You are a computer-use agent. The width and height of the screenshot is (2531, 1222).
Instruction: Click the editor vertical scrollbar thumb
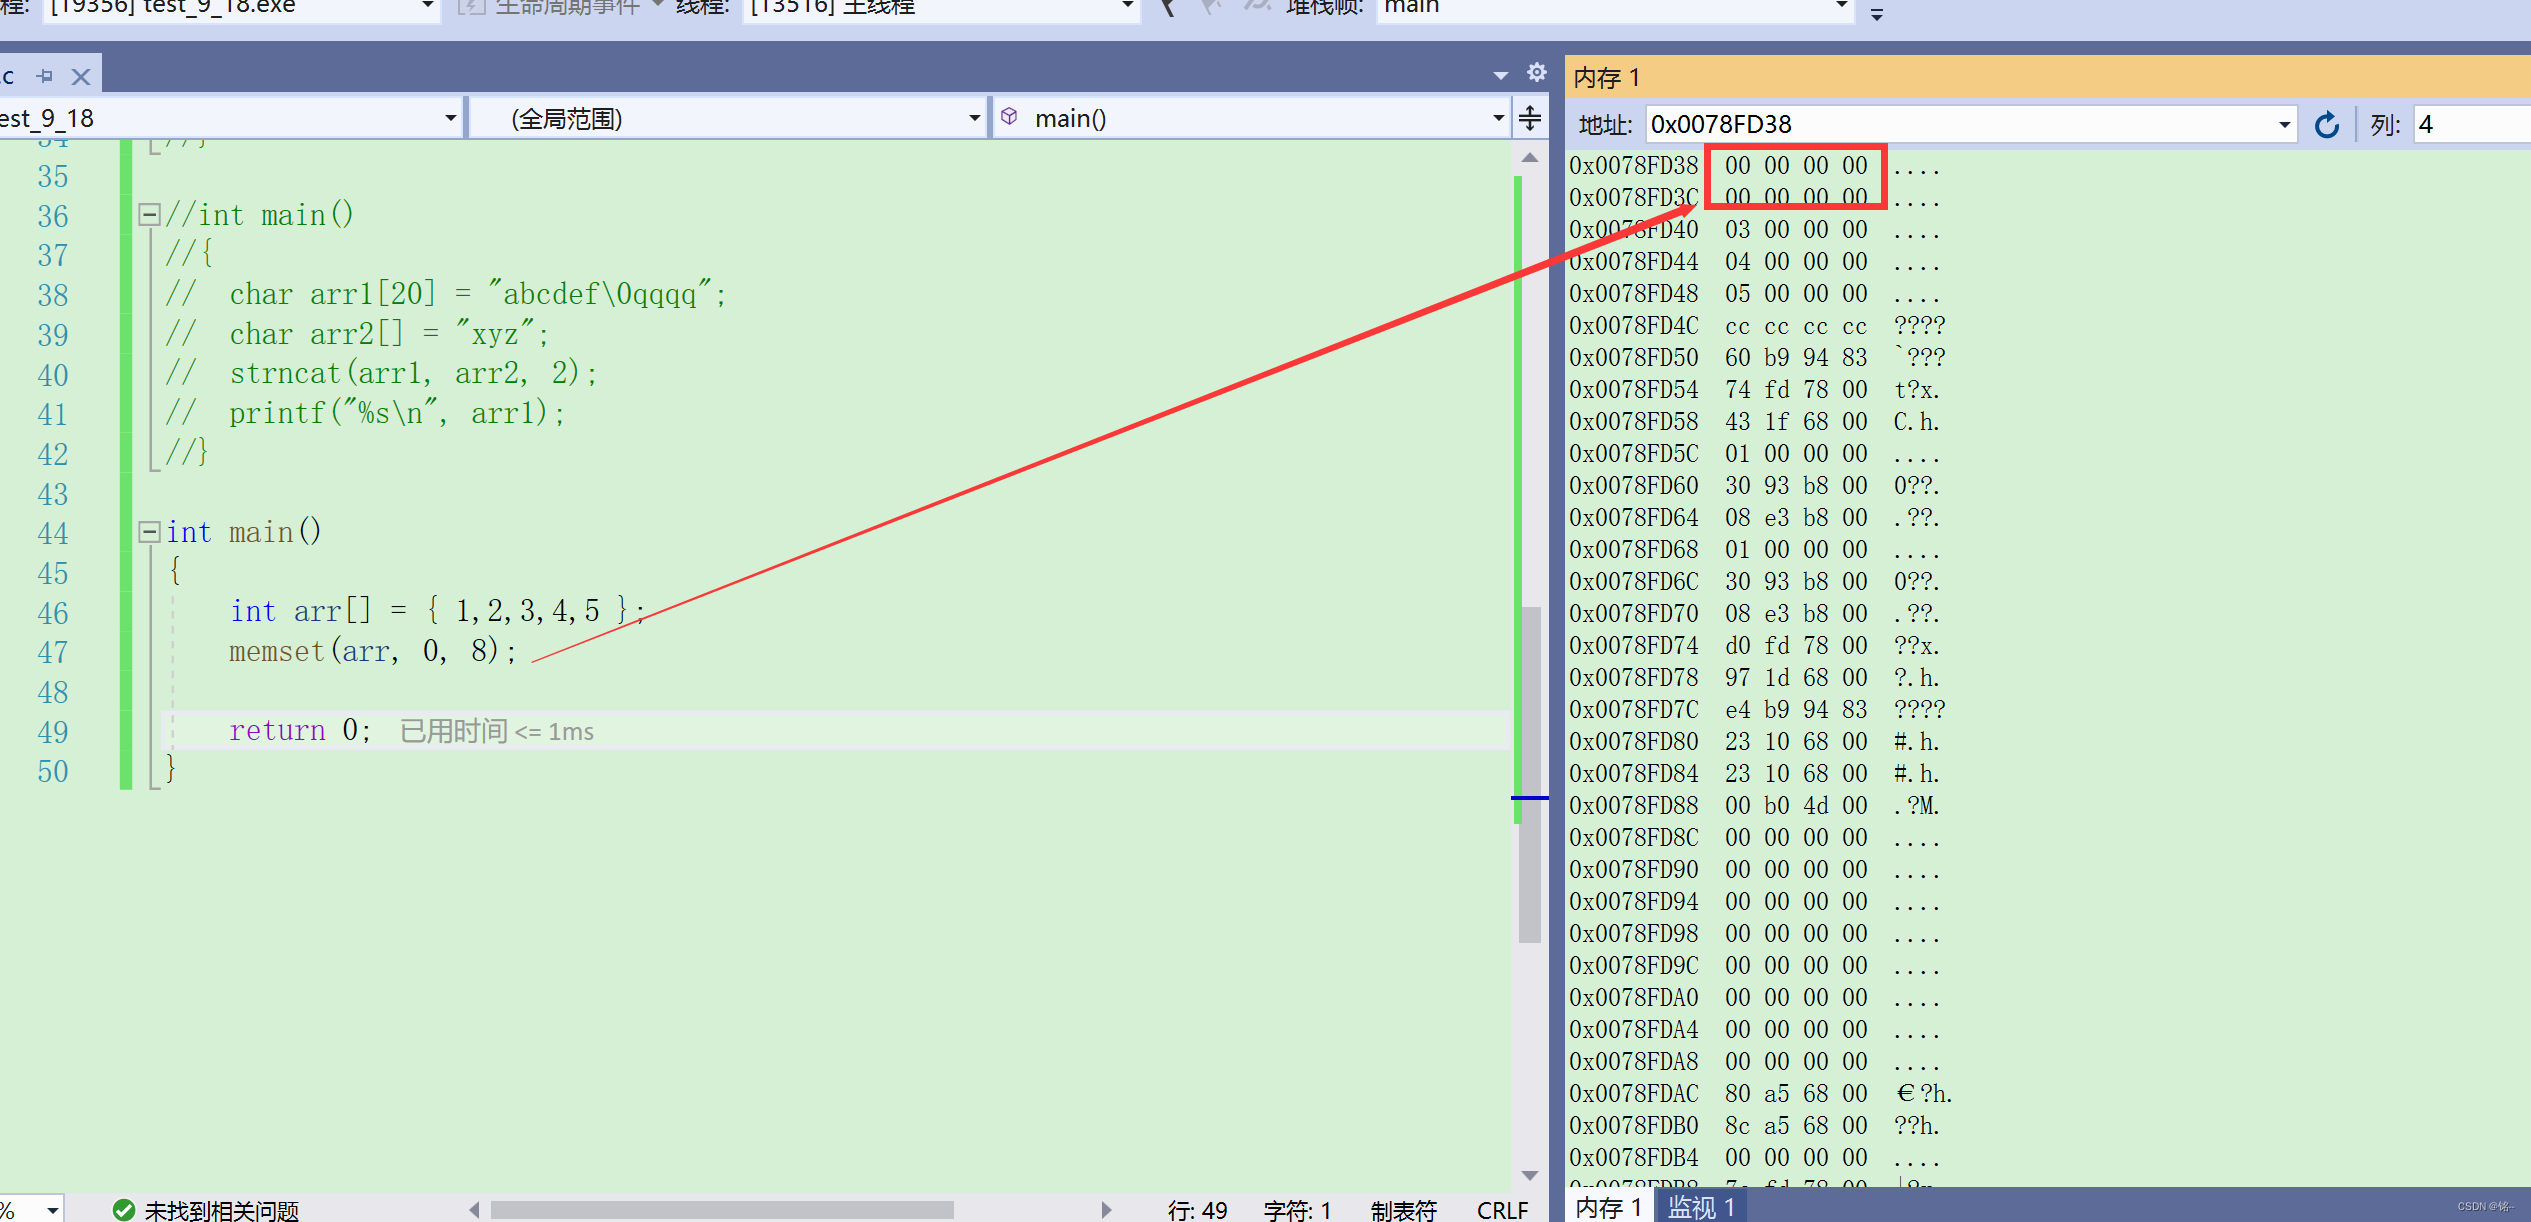1530,774
